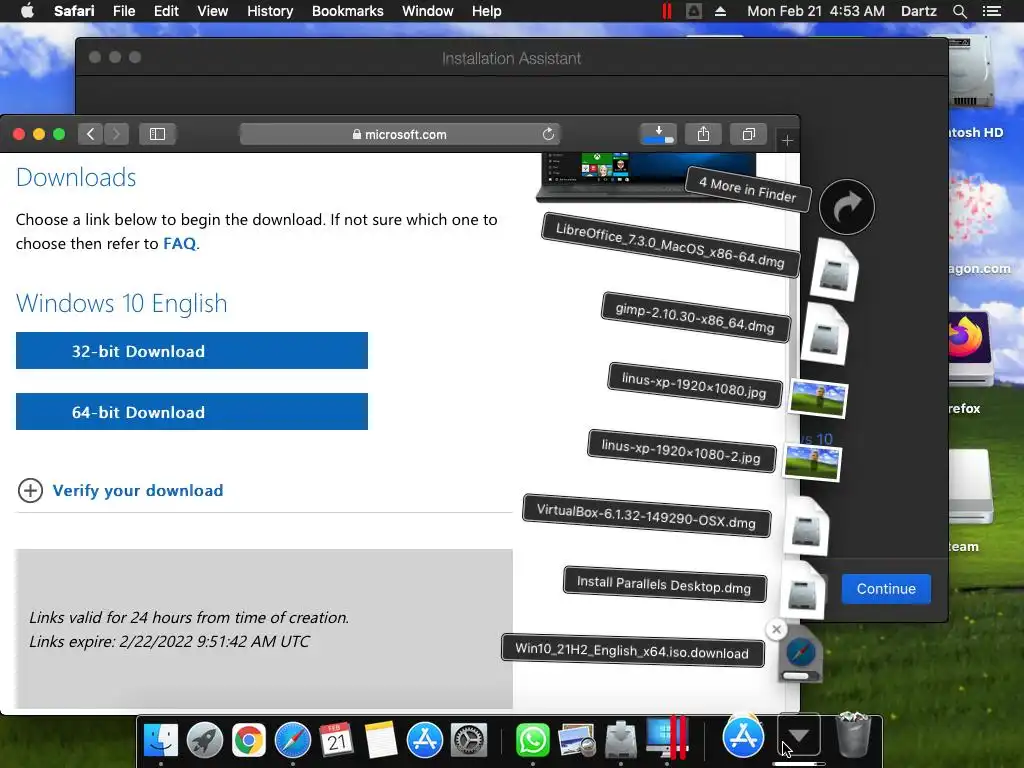This screenshot has width=1024, height=768.
Task: Go forward in Safari history
Action: 116,134
